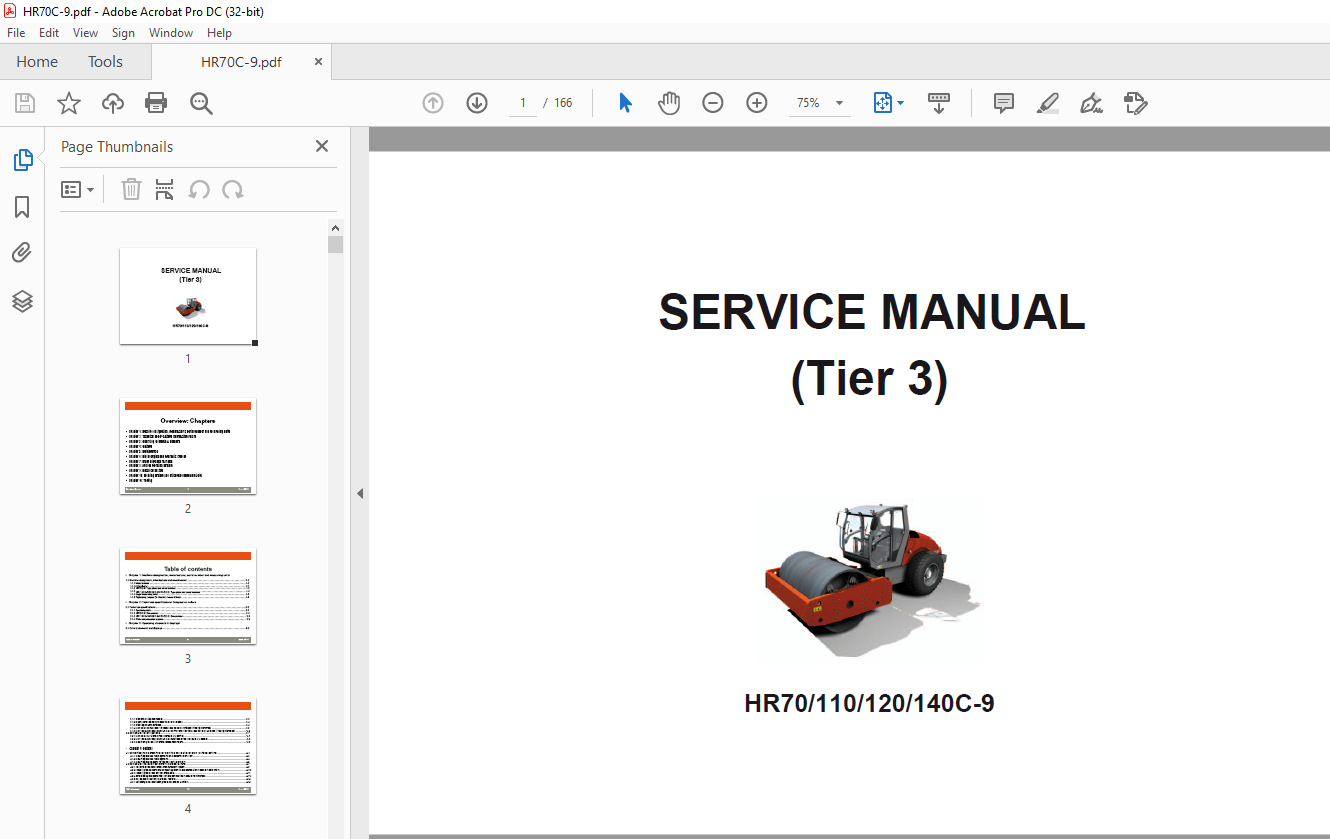Image resolution: width=1330 pixels, height=839 pixels.
Task: Select the arrow selection tool
Action: [625, 103]
